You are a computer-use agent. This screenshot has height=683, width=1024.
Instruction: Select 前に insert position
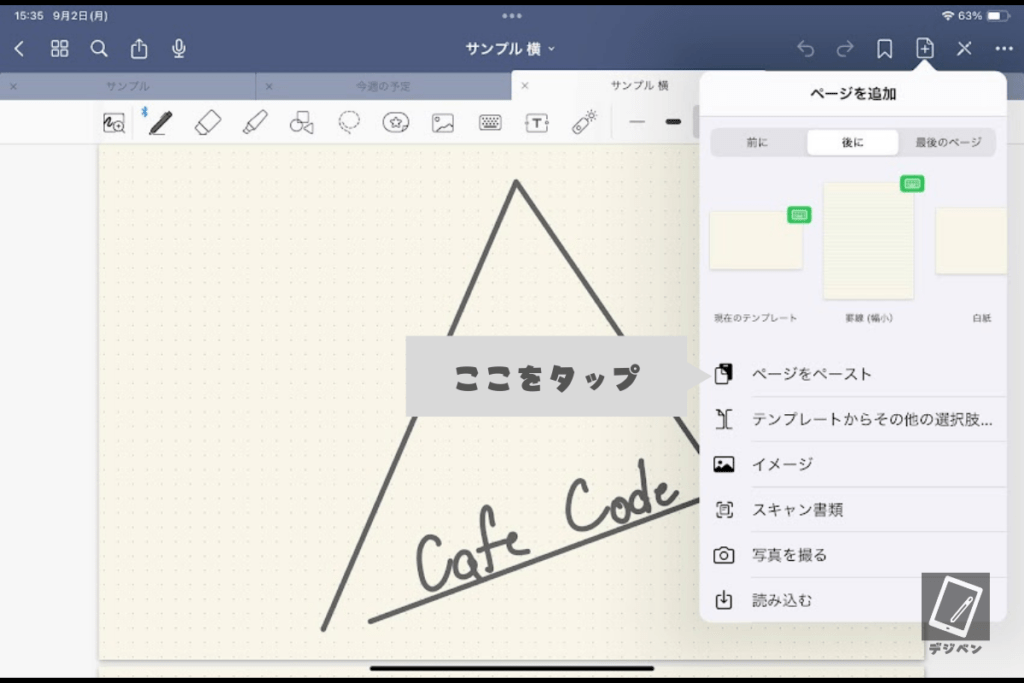click(758, 142)
